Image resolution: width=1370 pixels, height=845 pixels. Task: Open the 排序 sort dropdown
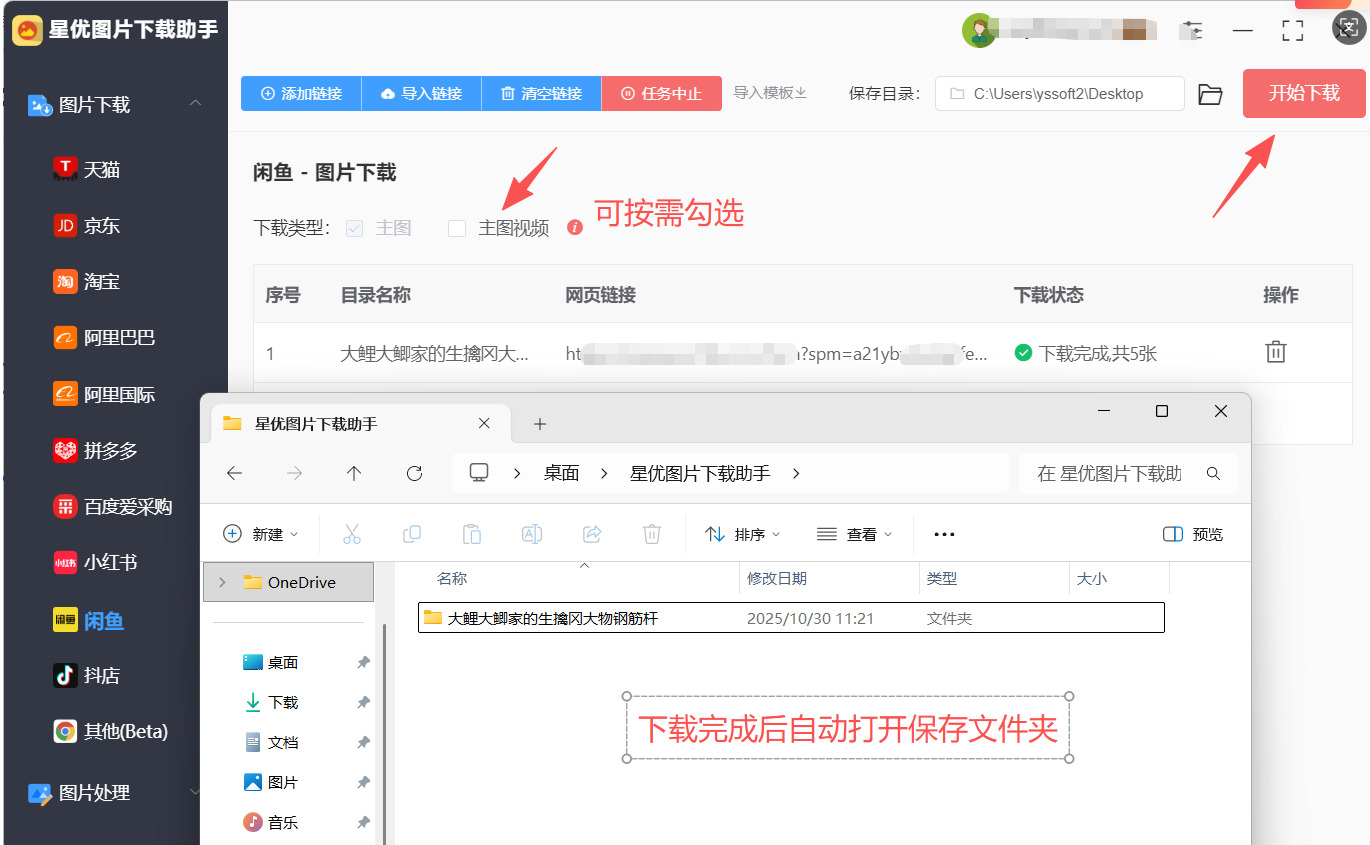[743, 534]
